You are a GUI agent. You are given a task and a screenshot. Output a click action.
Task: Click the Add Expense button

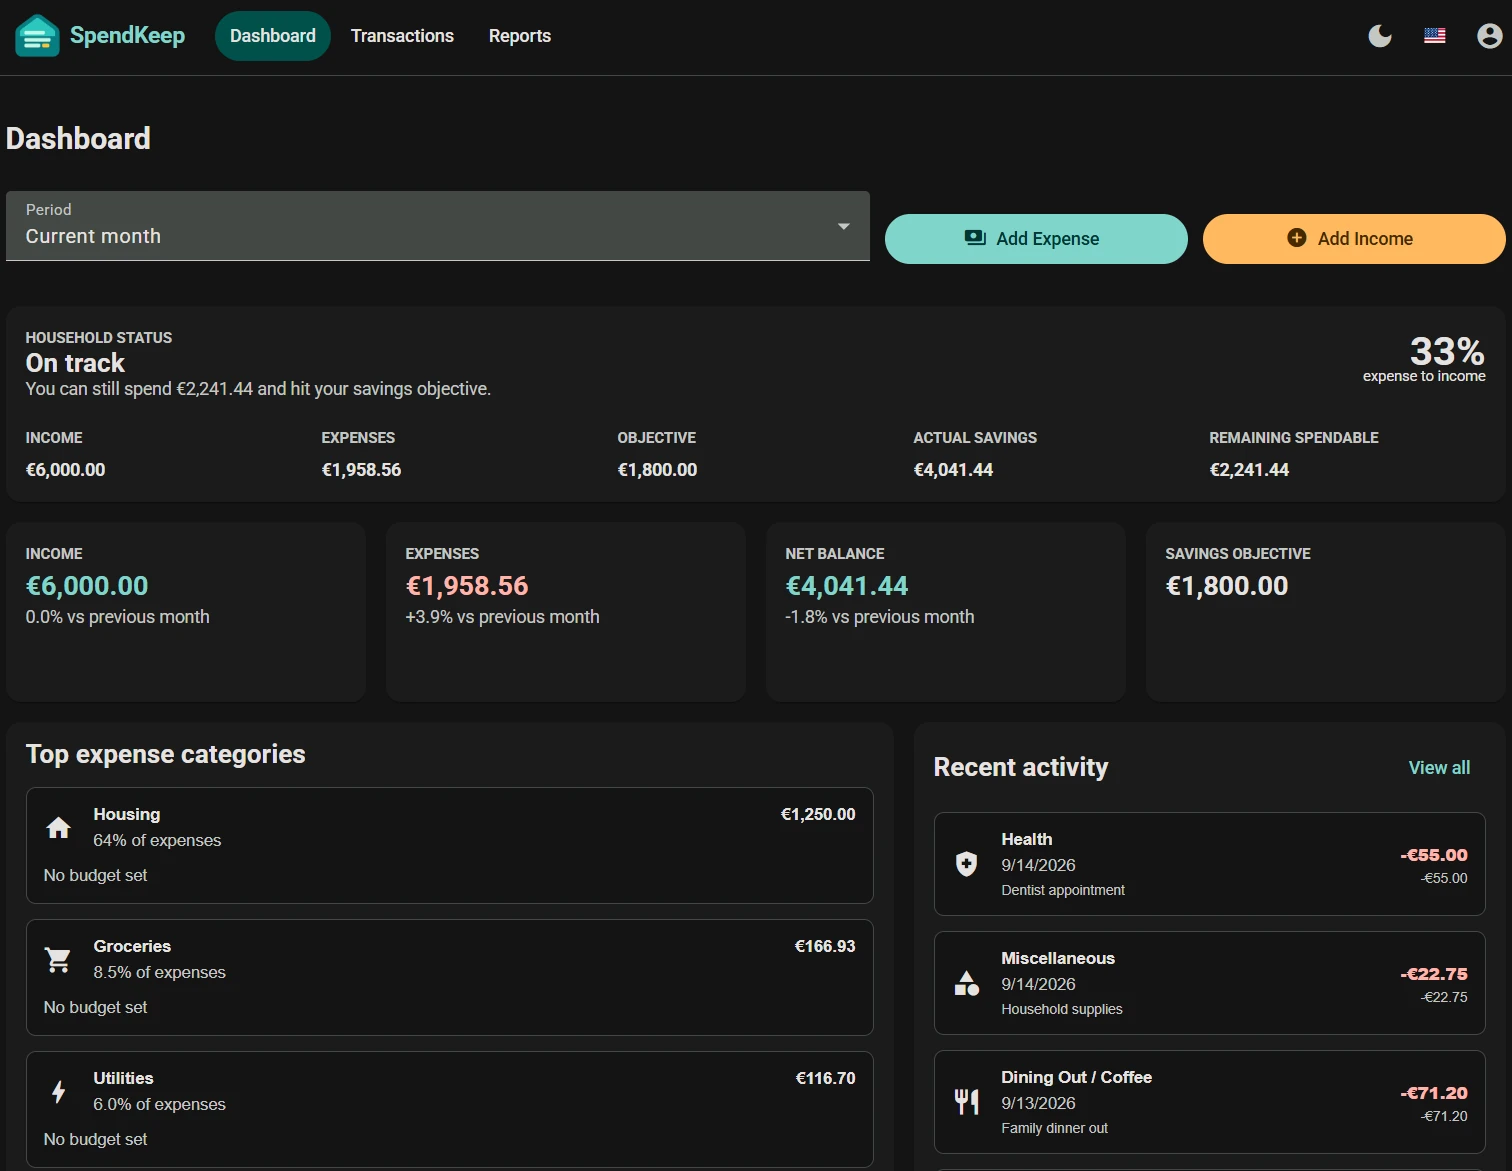pos(1036,239)
